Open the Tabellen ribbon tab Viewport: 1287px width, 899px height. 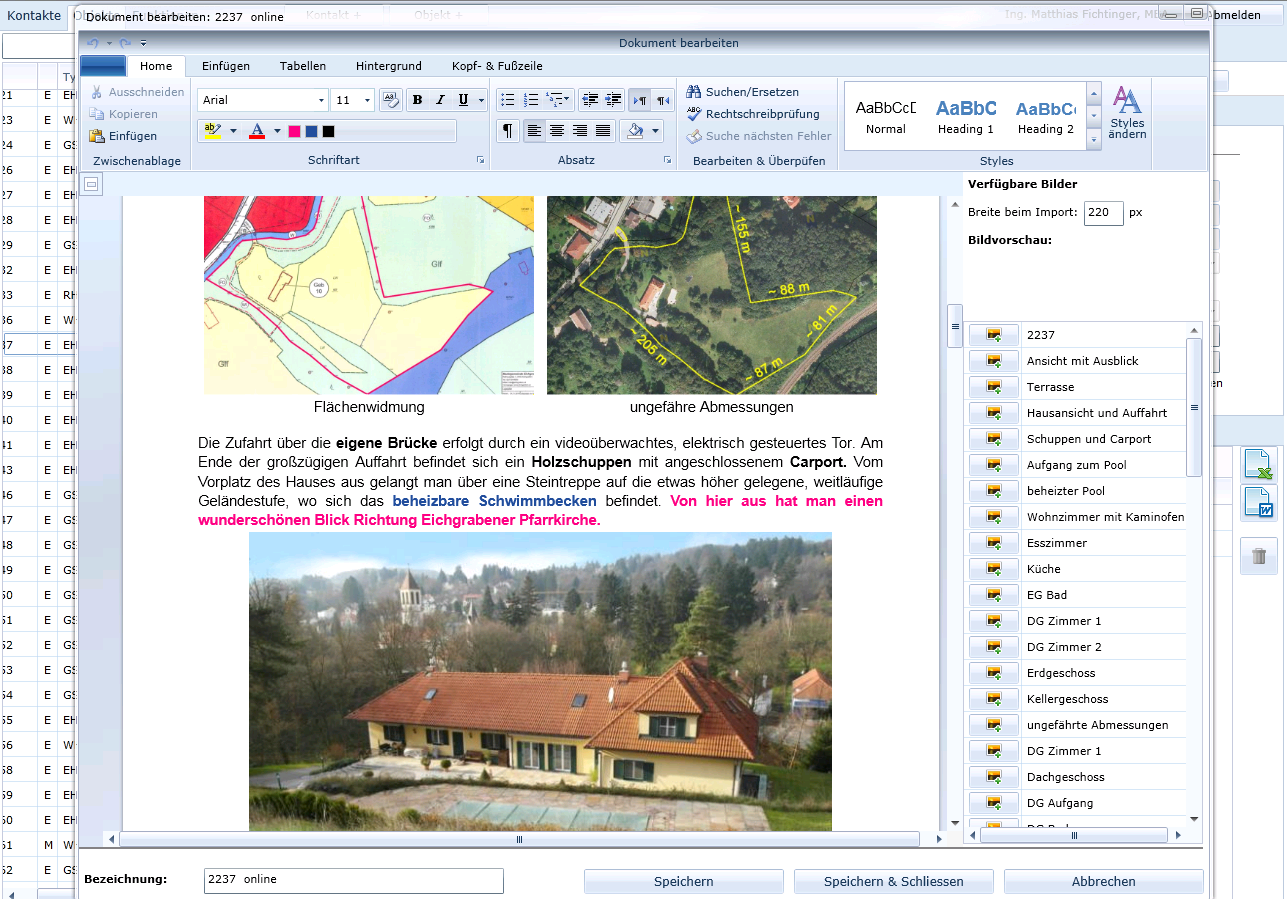click(303, 66)
